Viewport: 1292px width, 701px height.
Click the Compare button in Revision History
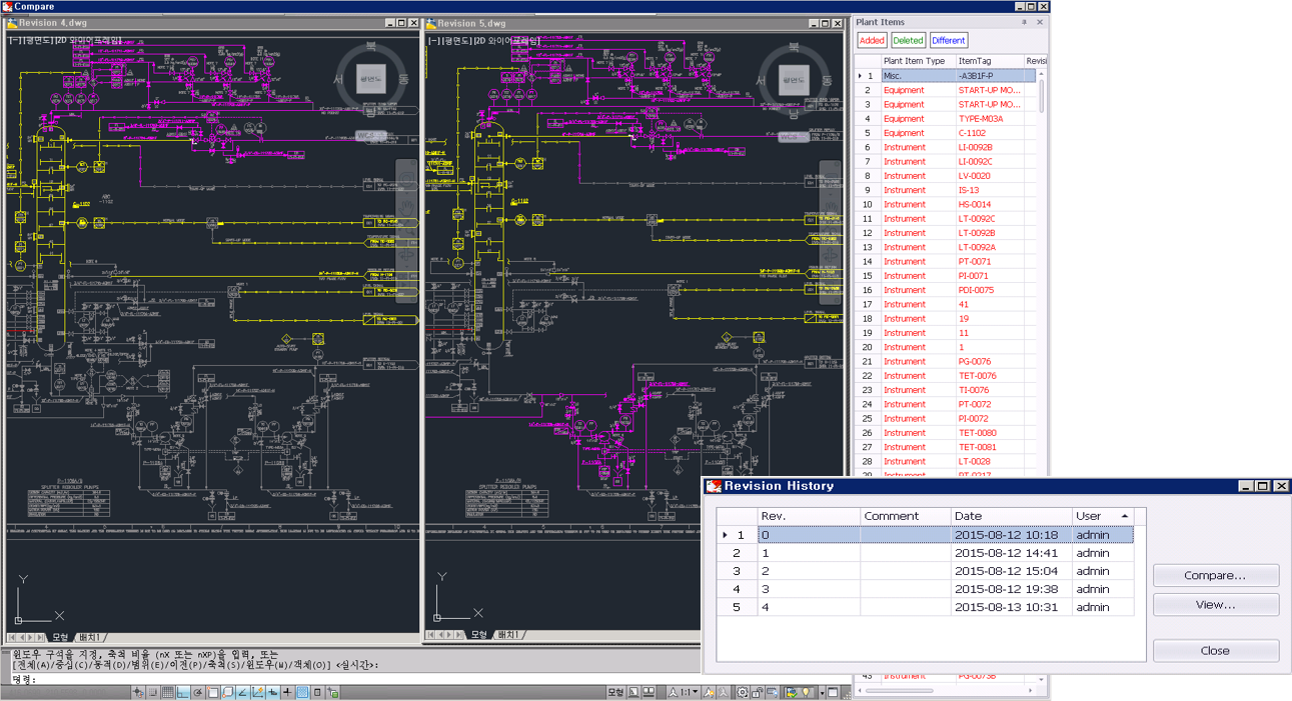[x=1215, y=575]
